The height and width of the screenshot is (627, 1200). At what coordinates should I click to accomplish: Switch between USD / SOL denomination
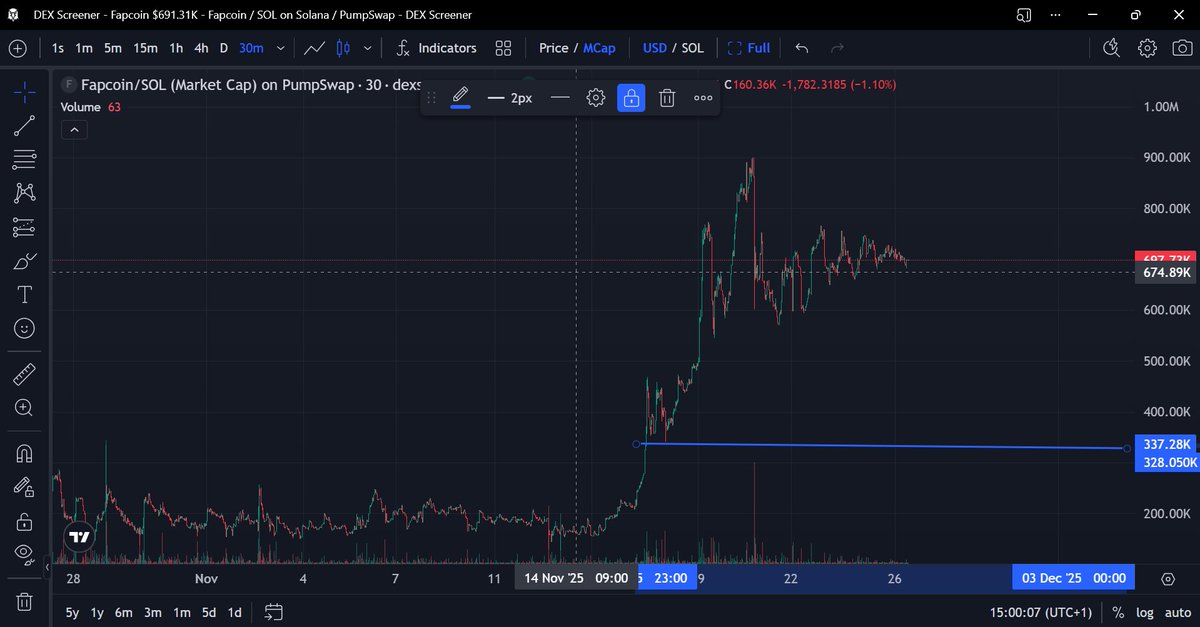pos(673,48)
